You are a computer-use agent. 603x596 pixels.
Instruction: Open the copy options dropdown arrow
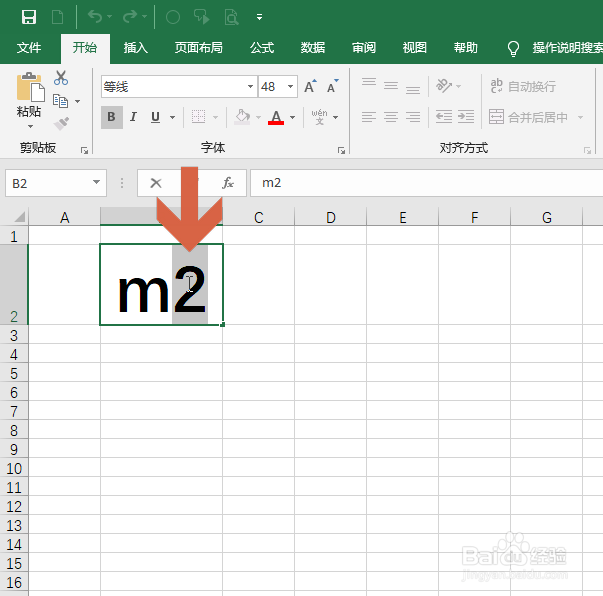[77, 101]
